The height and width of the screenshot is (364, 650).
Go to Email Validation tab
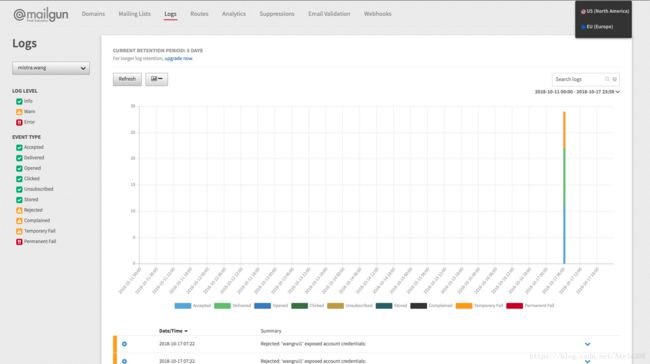click(x=329, y=14)
